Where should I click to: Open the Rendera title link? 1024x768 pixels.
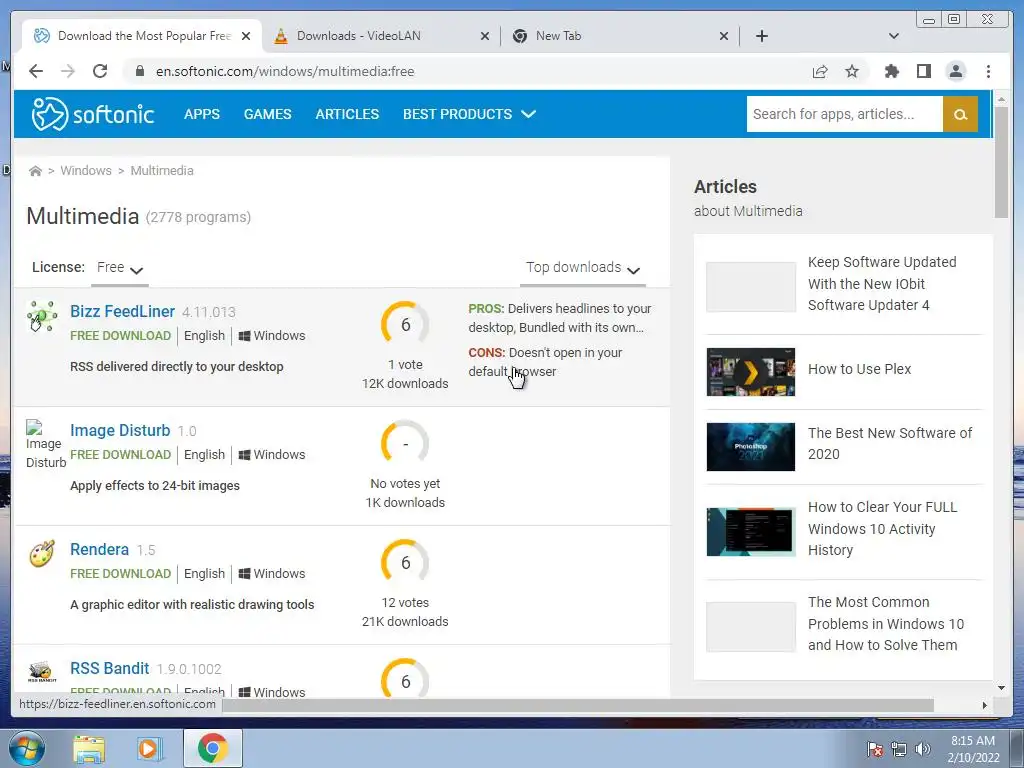(99, 549)
